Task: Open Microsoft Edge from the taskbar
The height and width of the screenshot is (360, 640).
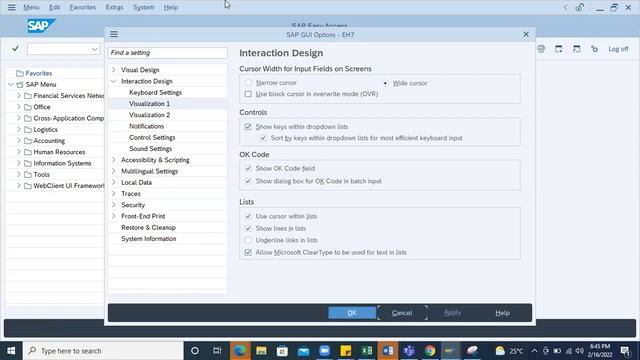Action: click(x=240, y=351)
